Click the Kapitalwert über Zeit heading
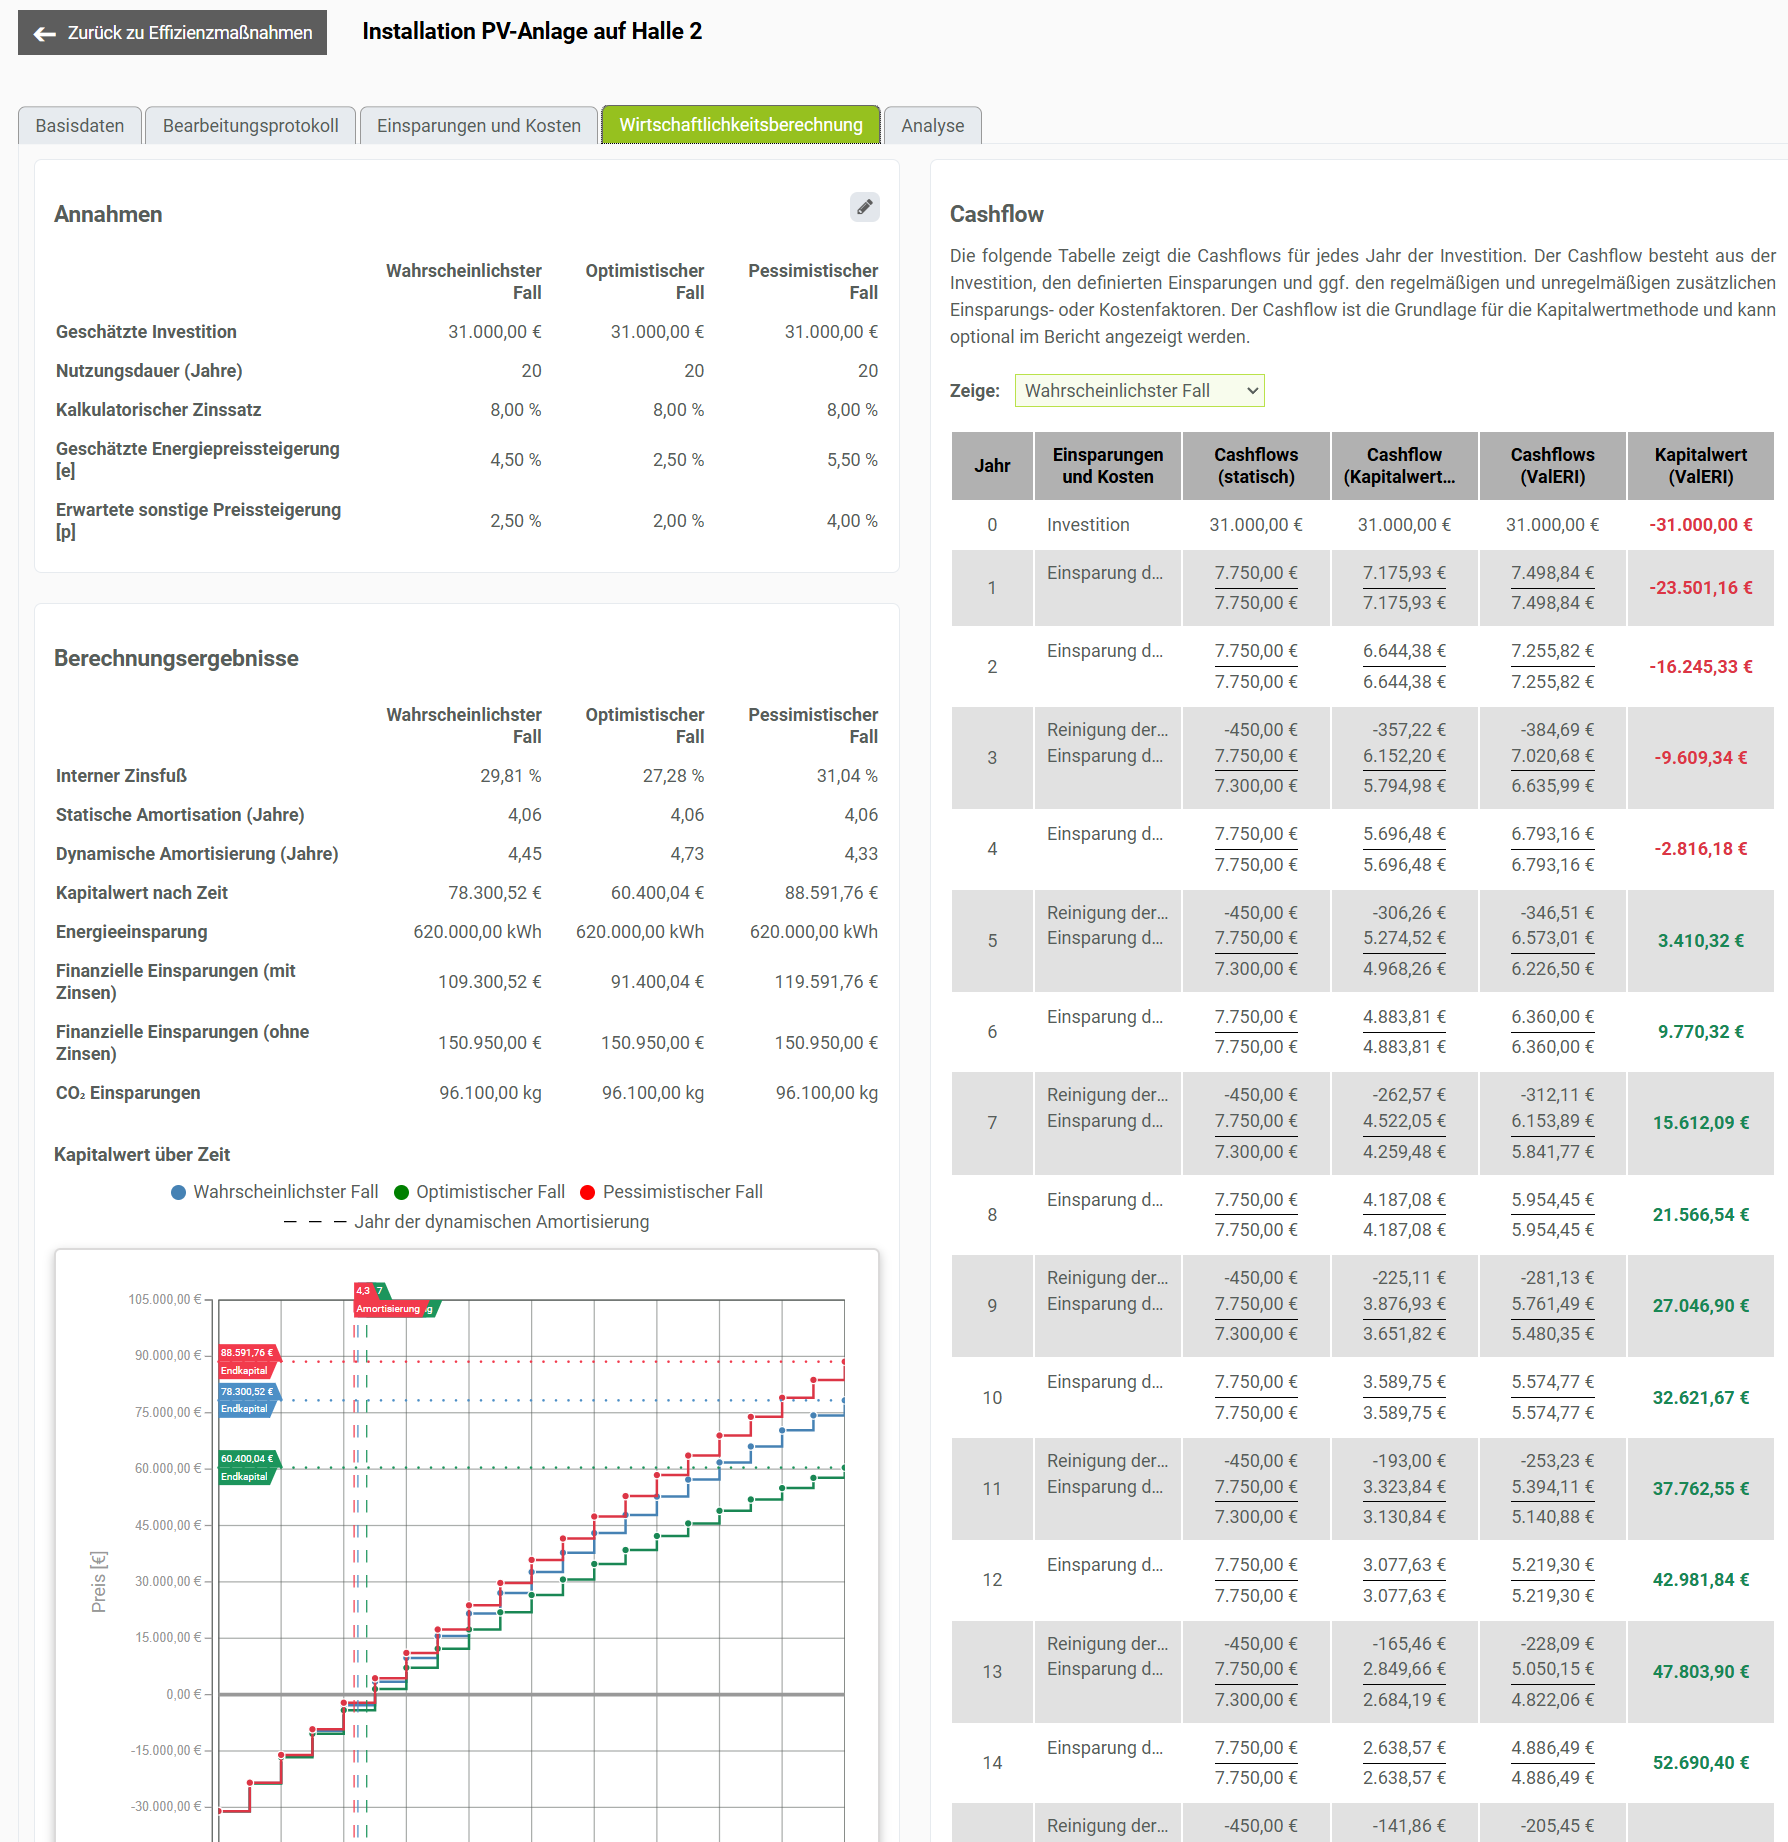Image resolution: width=1788 pixels, height=1842 pixels. click(142, 1155)
